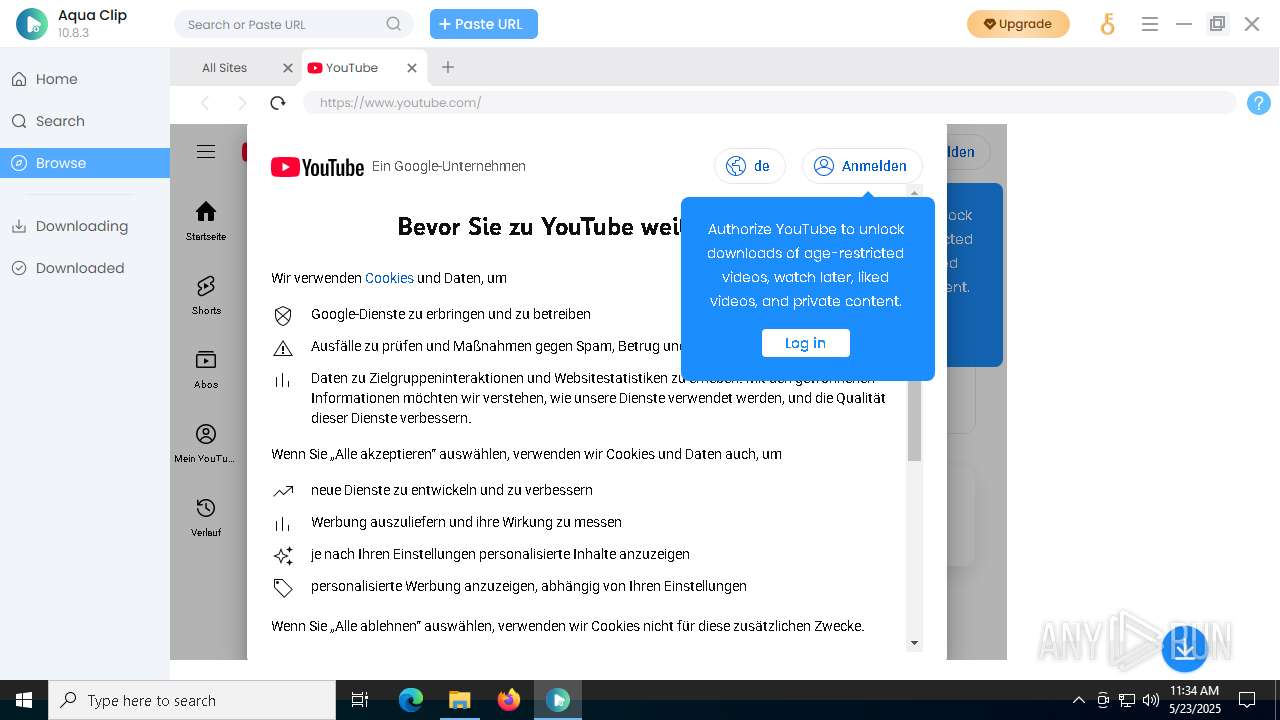Open Mein YouTube section

point(206,443)
